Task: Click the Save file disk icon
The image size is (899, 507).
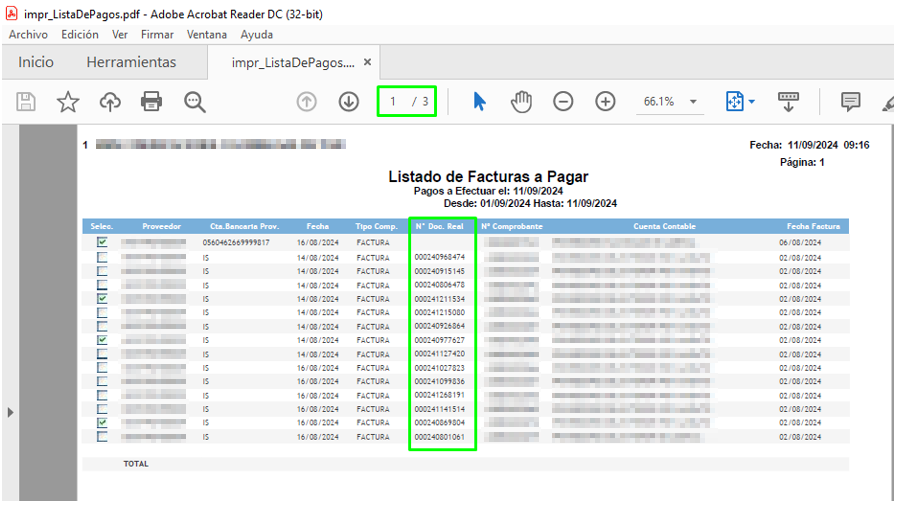Action: pyautogui.click(x=26, y=102)
